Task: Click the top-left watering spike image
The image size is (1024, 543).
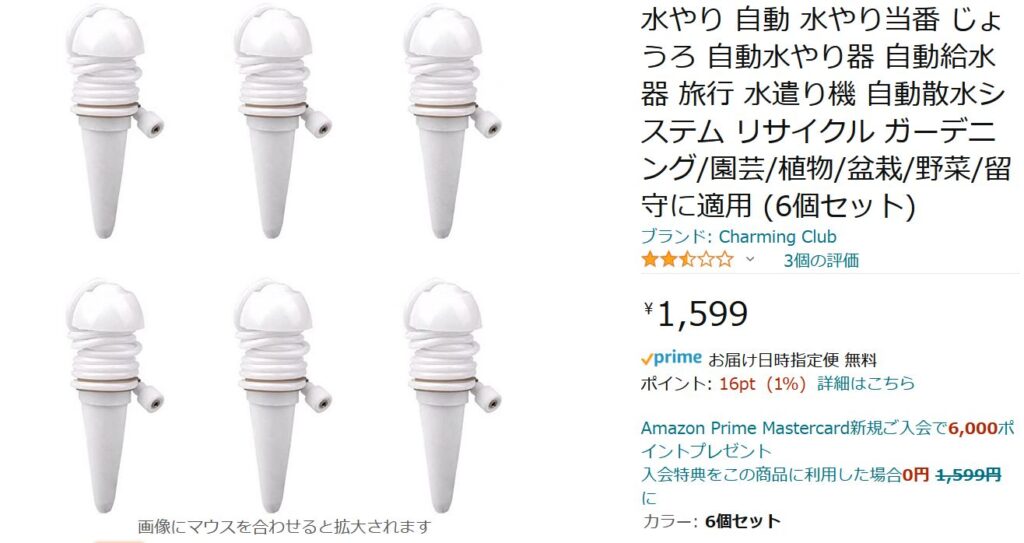Action: [116, 122]
